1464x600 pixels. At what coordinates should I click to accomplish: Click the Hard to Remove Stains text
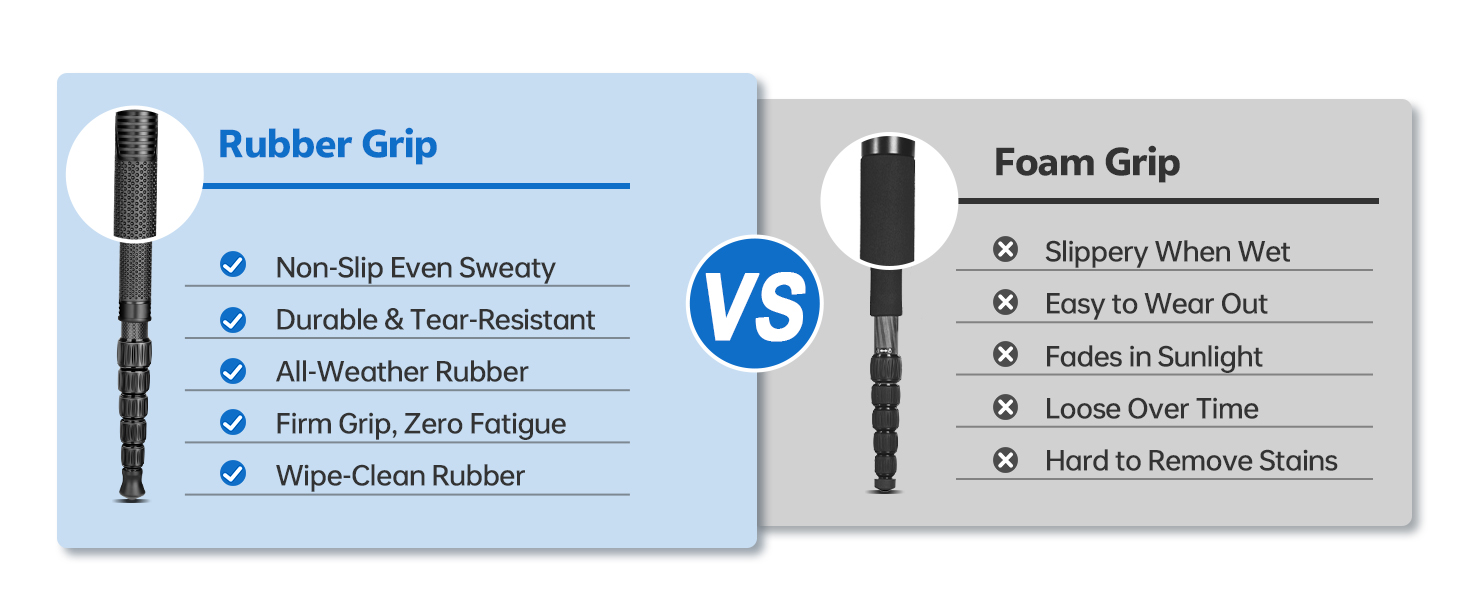1191,461
